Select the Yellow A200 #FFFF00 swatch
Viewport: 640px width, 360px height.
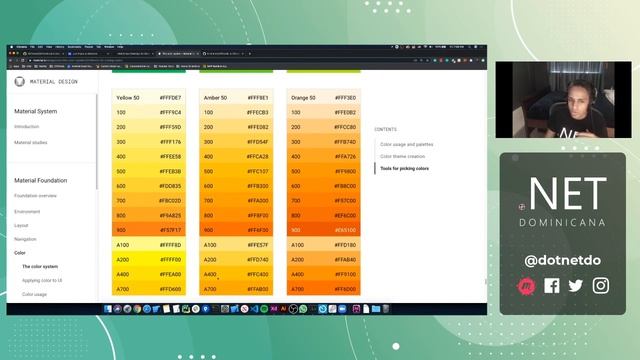tap(149, 260)
